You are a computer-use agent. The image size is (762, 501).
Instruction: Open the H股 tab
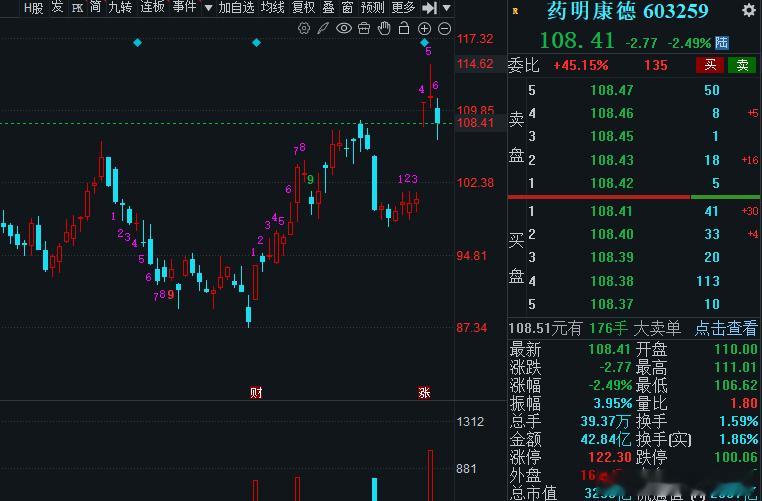tap(34, 7)
